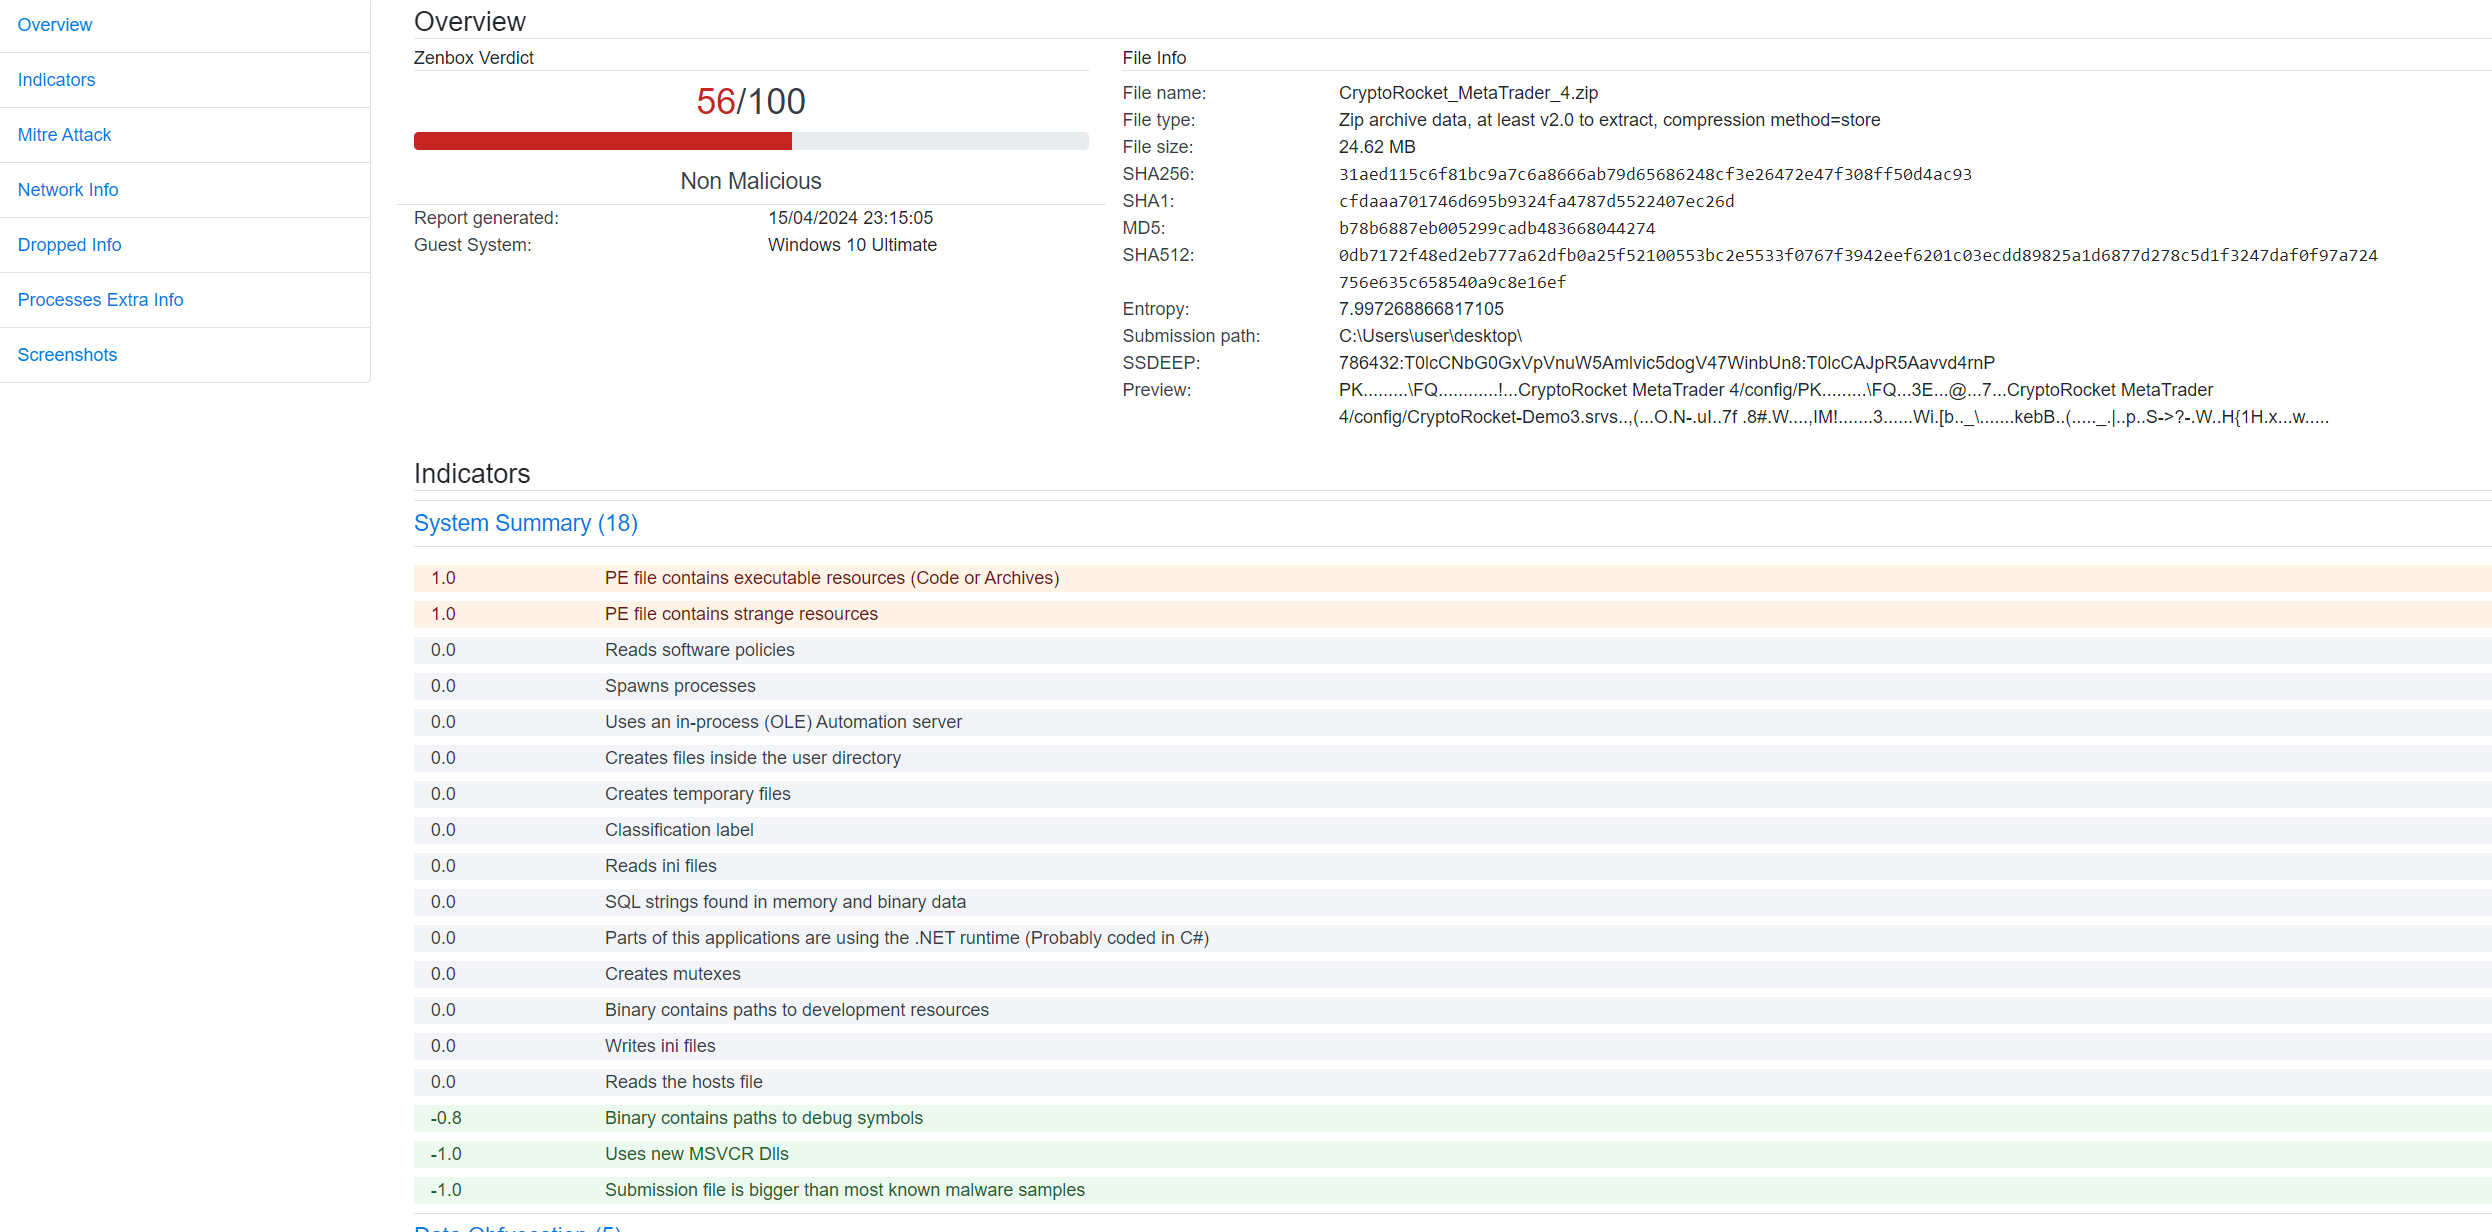Navigate to Processes Extra Info
The height and width of the screenshot is (1232, 2492).
click(101, 300)
